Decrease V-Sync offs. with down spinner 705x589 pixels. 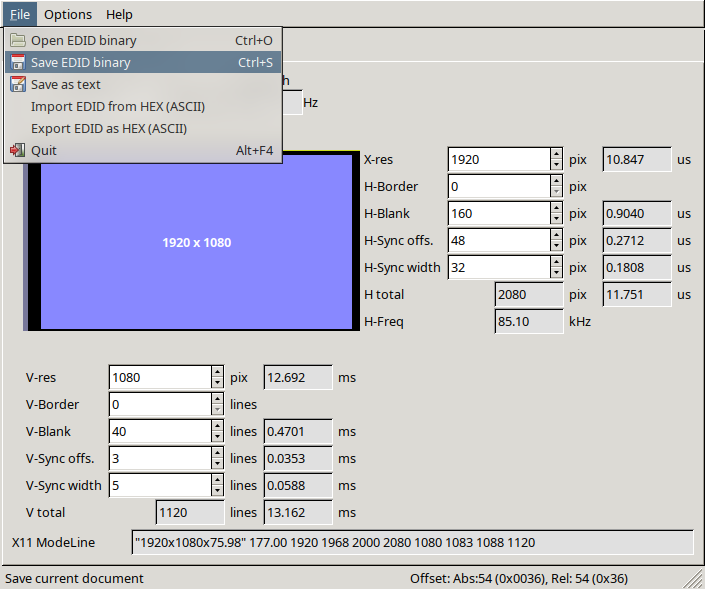[x=218, y=464]
